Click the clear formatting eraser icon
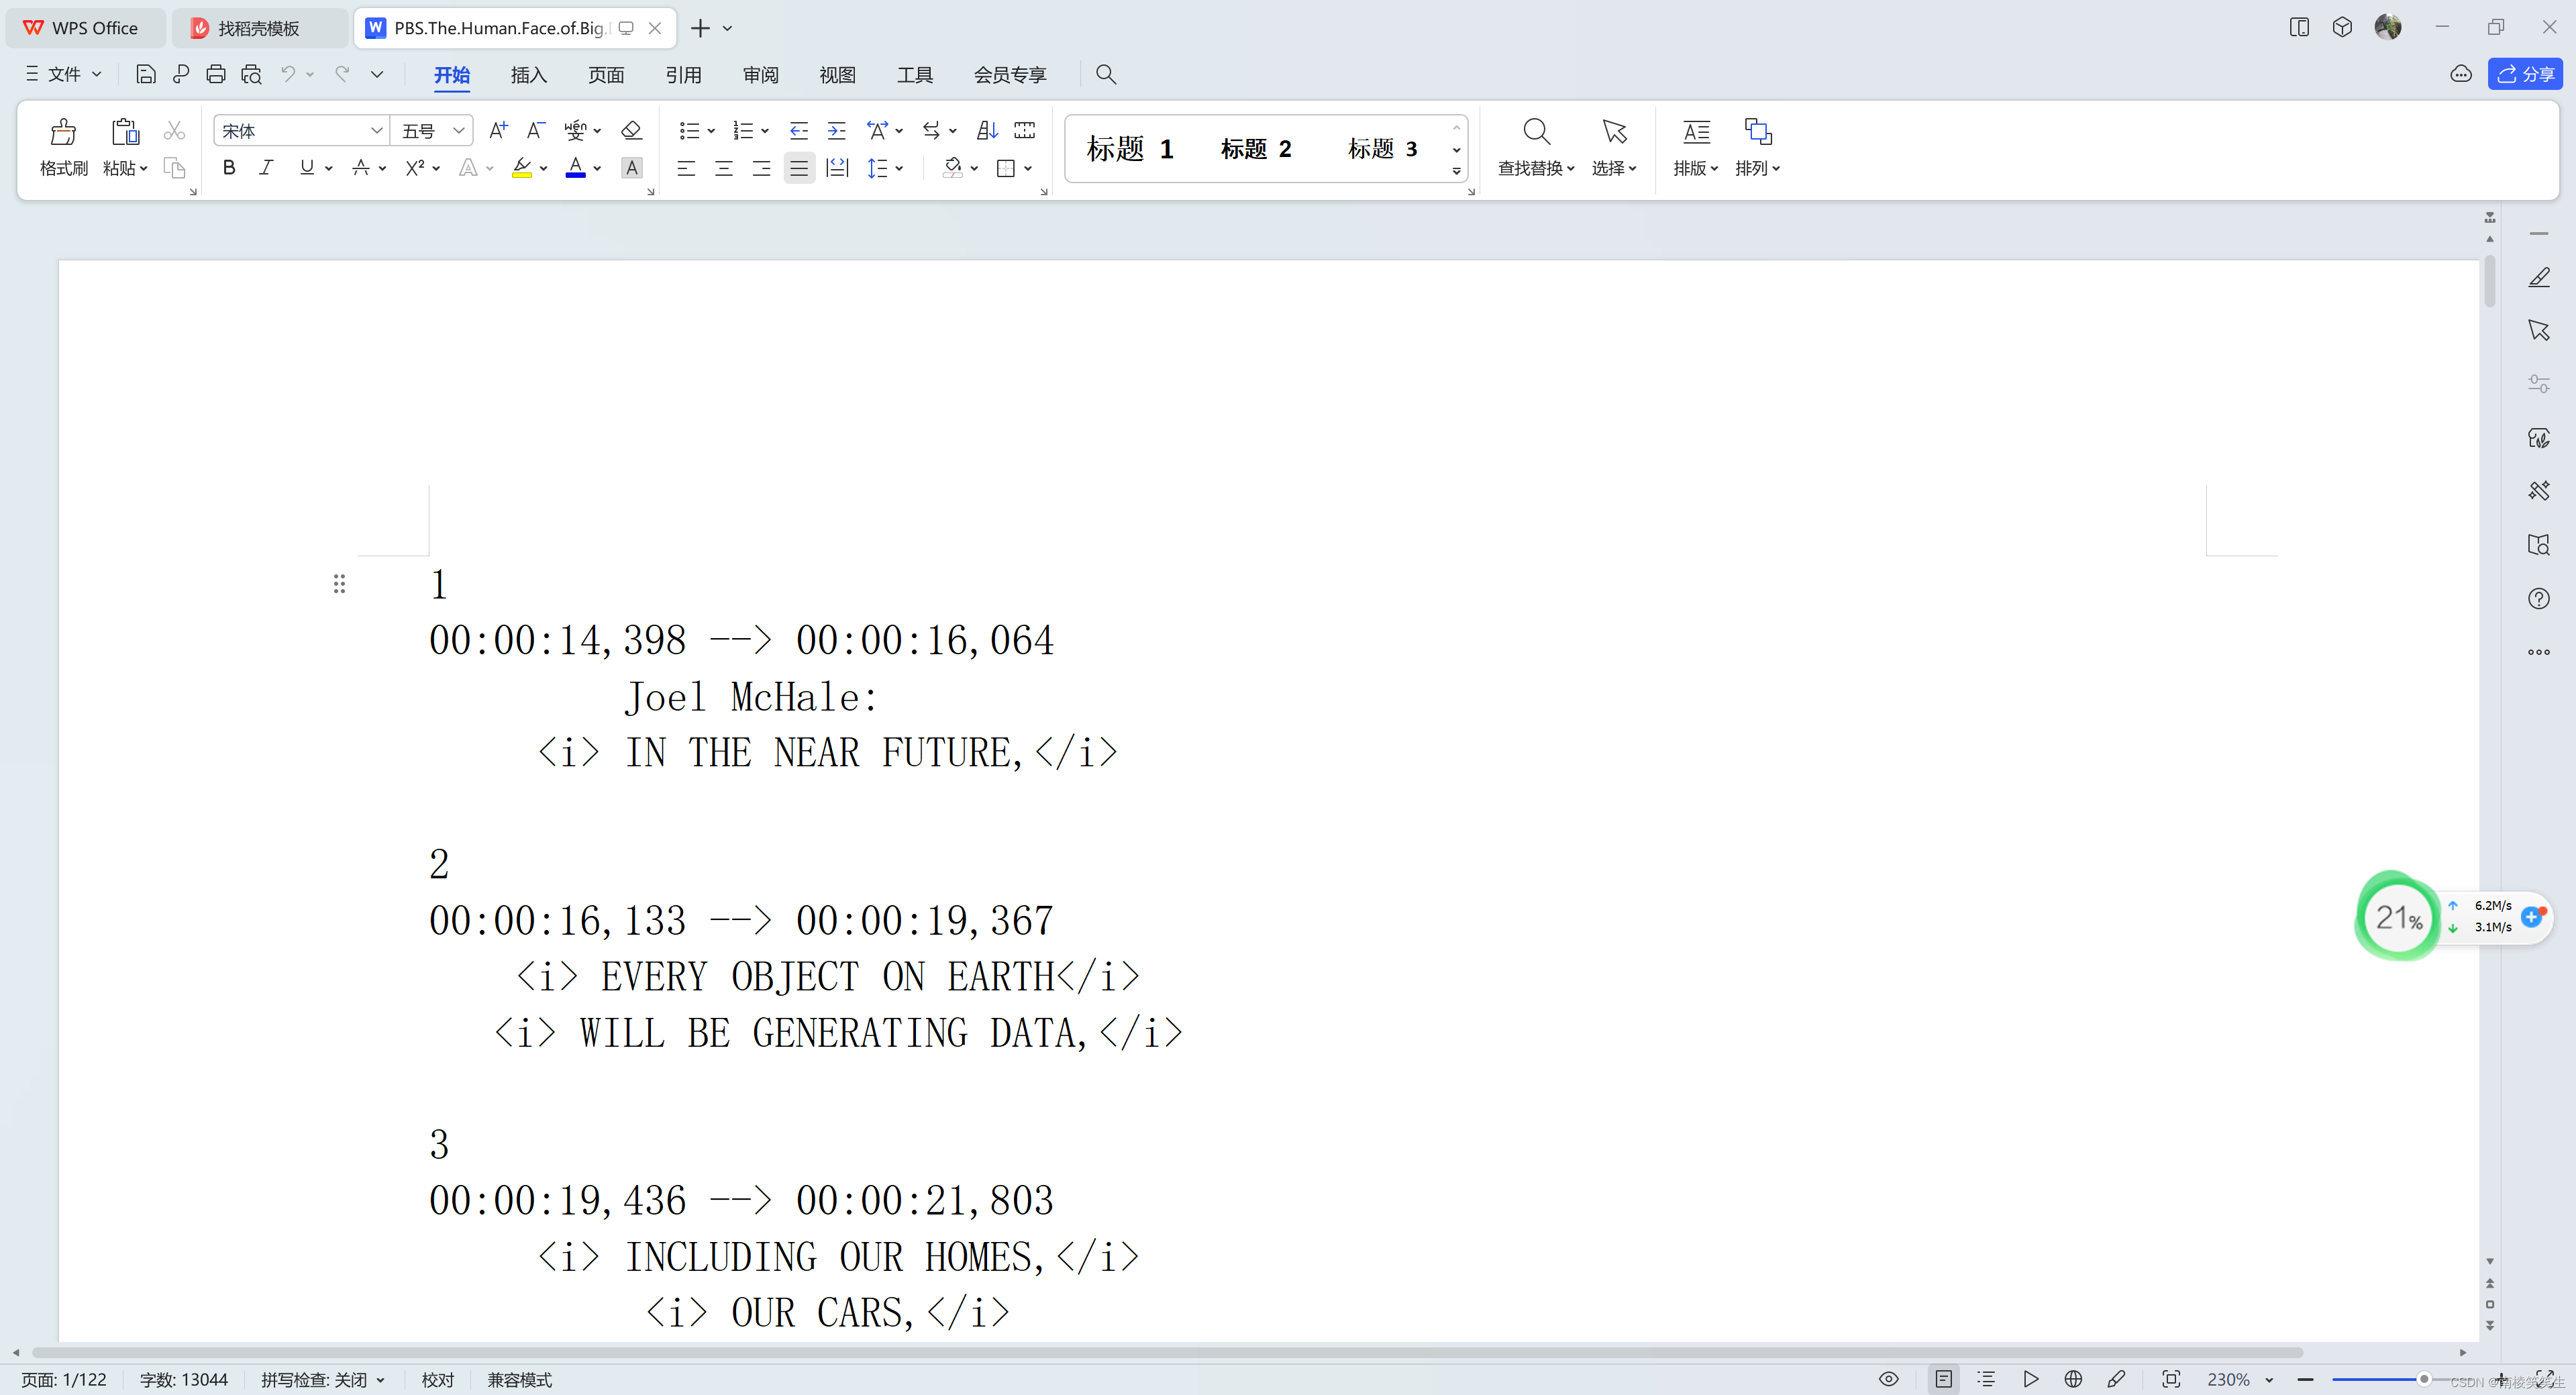This screenshot has height=1395, width=2576. click(x=631, y=130)
